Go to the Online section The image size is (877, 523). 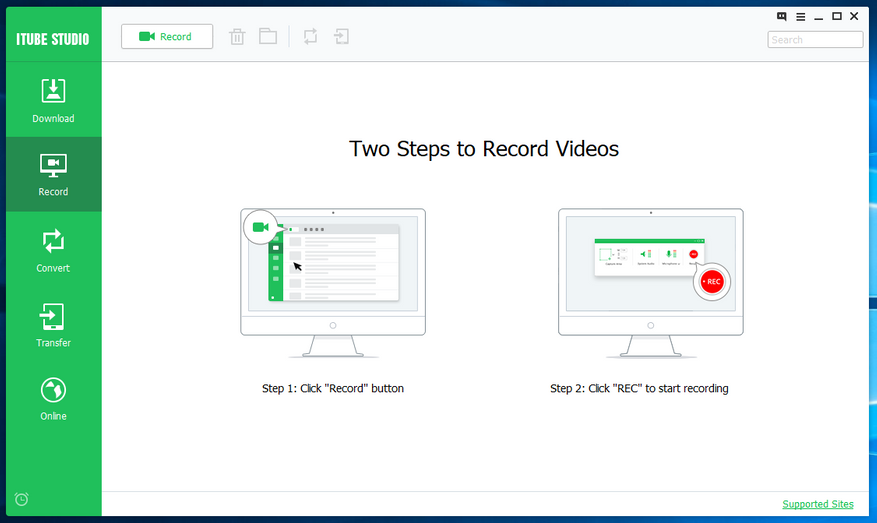[53, 399]
